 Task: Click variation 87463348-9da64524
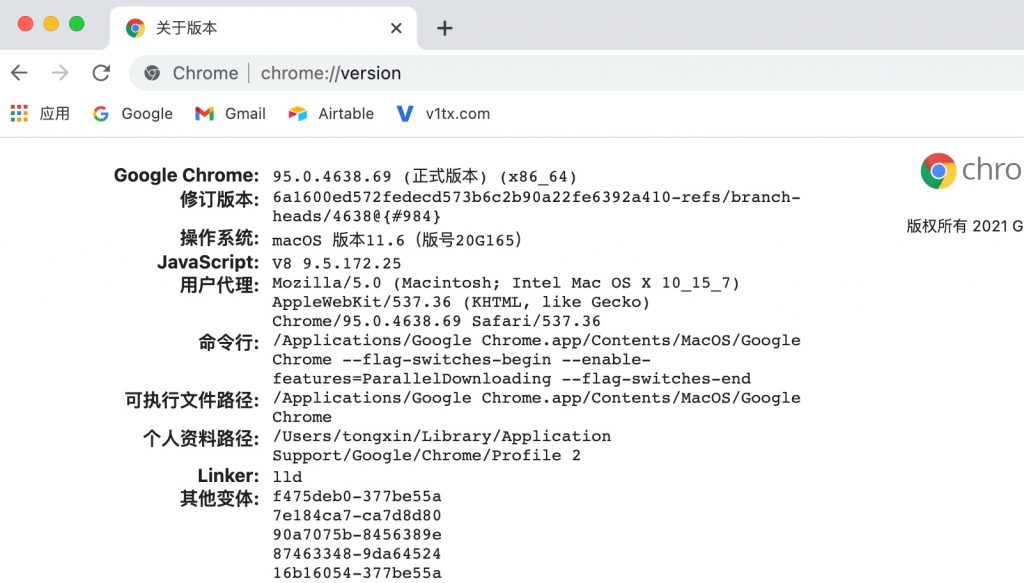[x=357, y=554]
